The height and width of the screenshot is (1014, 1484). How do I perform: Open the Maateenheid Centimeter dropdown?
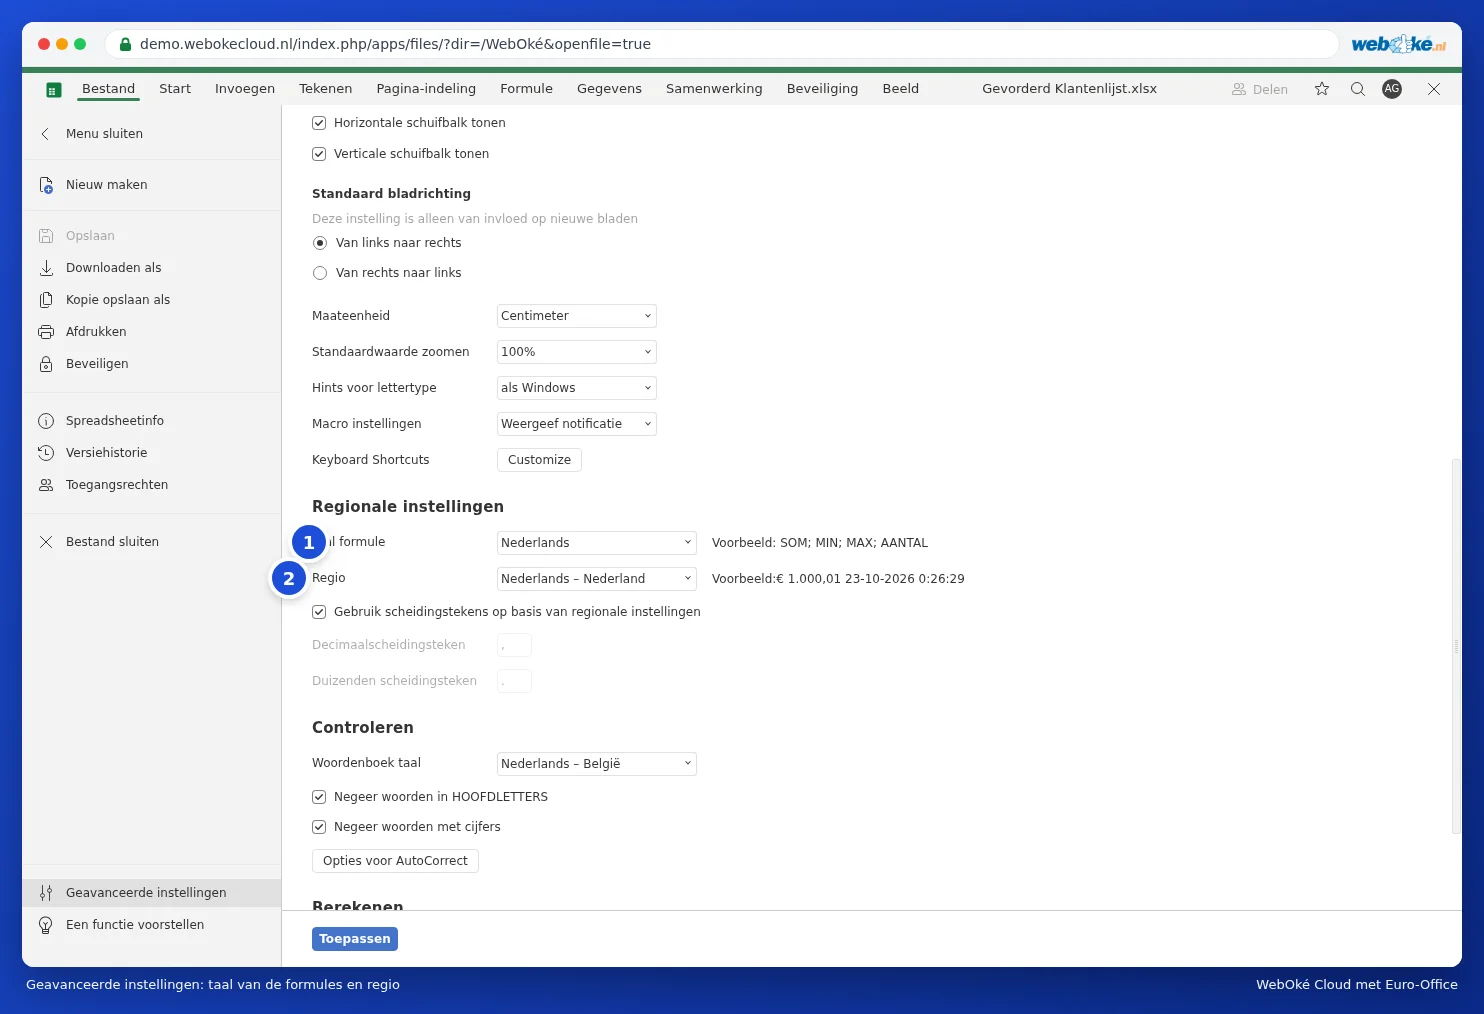[x=577, y=316]
